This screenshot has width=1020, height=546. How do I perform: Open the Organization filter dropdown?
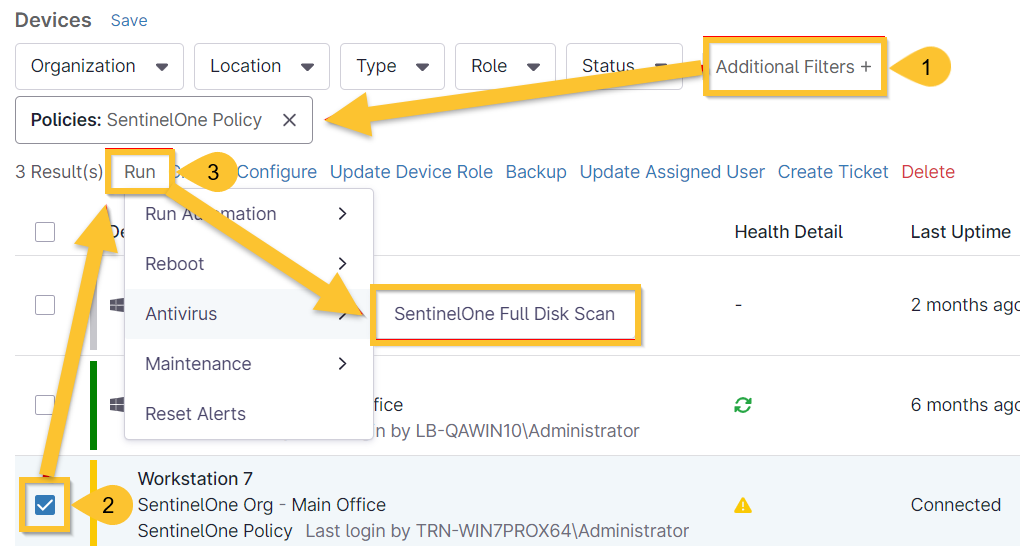tap(99, 66)
